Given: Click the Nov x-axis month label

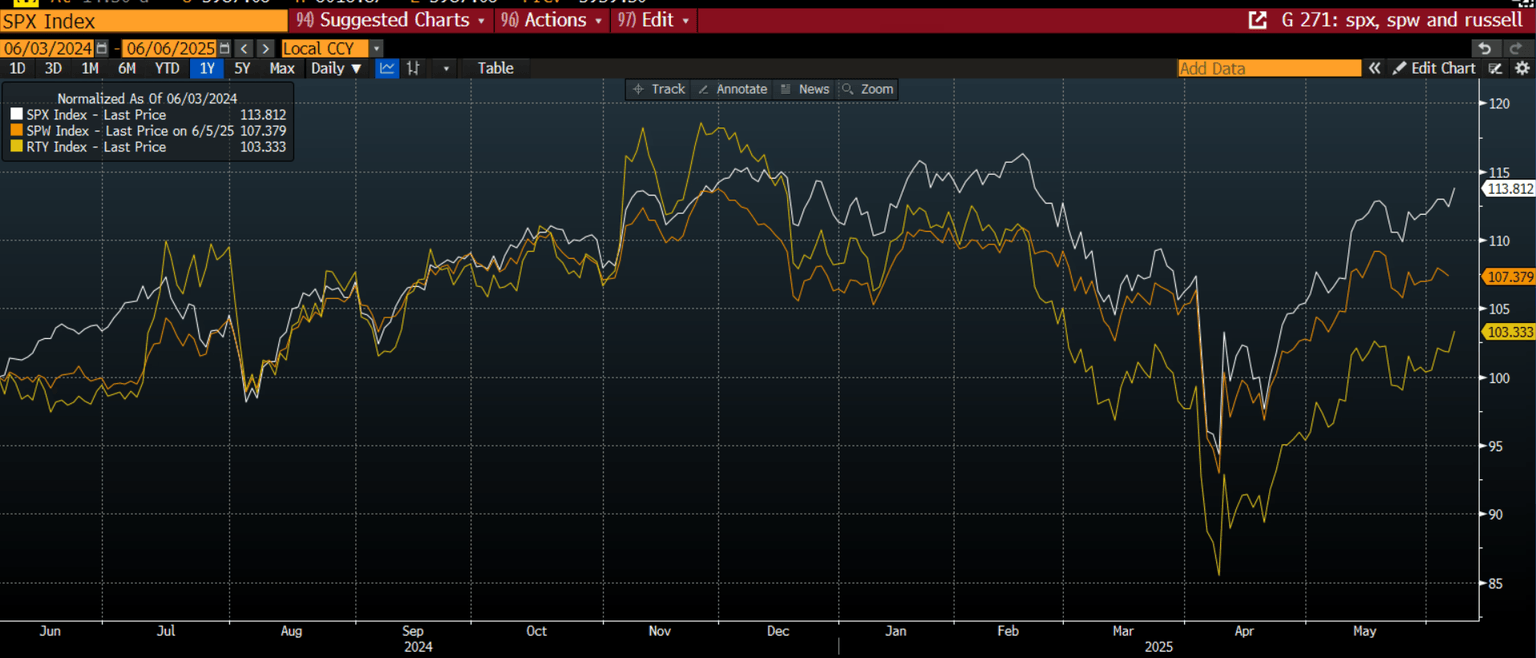Looking at the screenshot, I should coord(660,631).
